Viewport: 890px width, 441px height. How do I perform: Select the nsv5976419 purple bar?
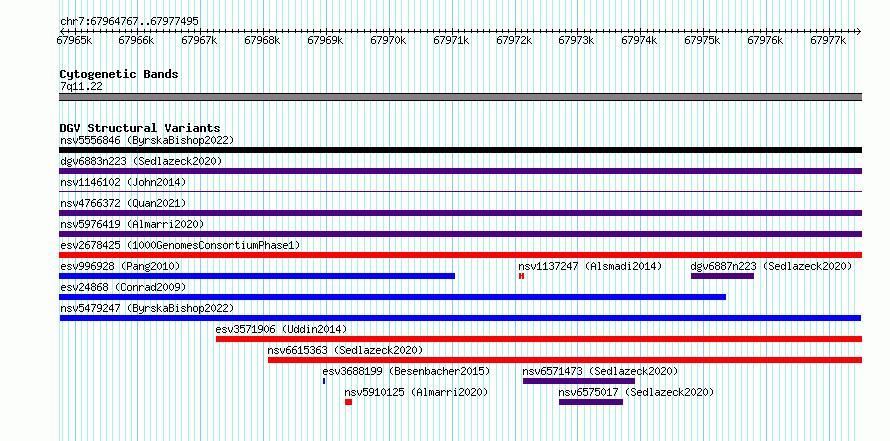click(460, 234)
